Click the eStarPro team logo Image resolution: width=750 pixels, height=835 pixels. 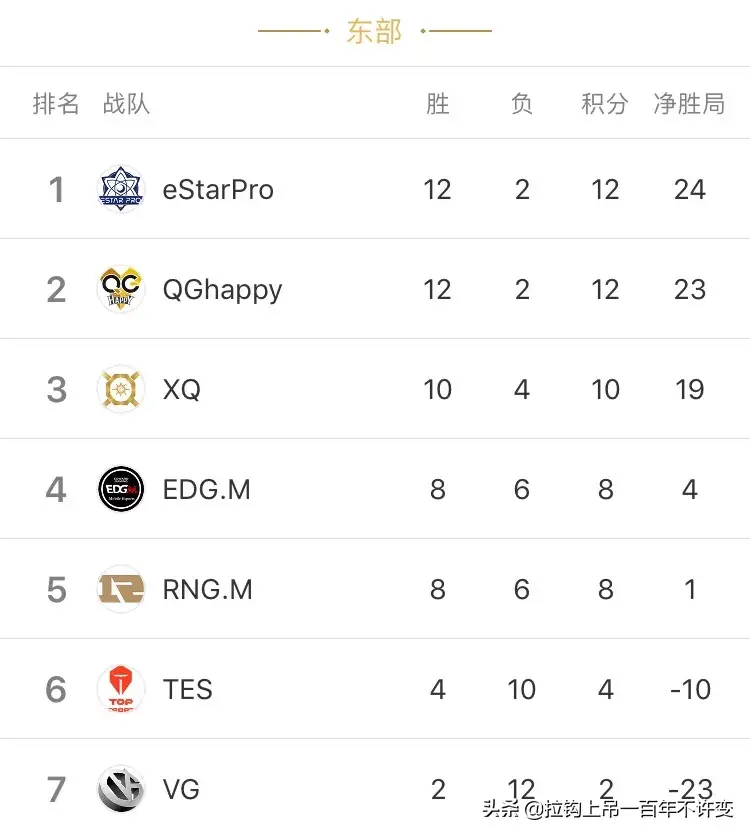(121, 189)
